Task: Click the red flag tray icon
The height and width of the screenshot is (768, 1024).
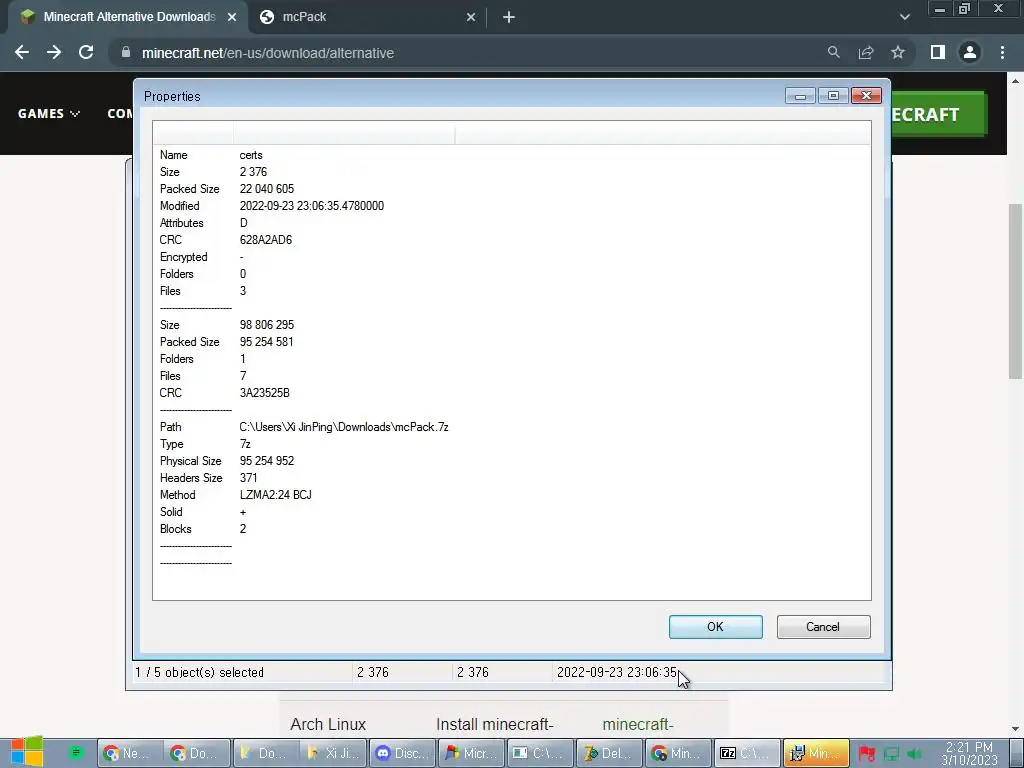Action: coord(867,754)
